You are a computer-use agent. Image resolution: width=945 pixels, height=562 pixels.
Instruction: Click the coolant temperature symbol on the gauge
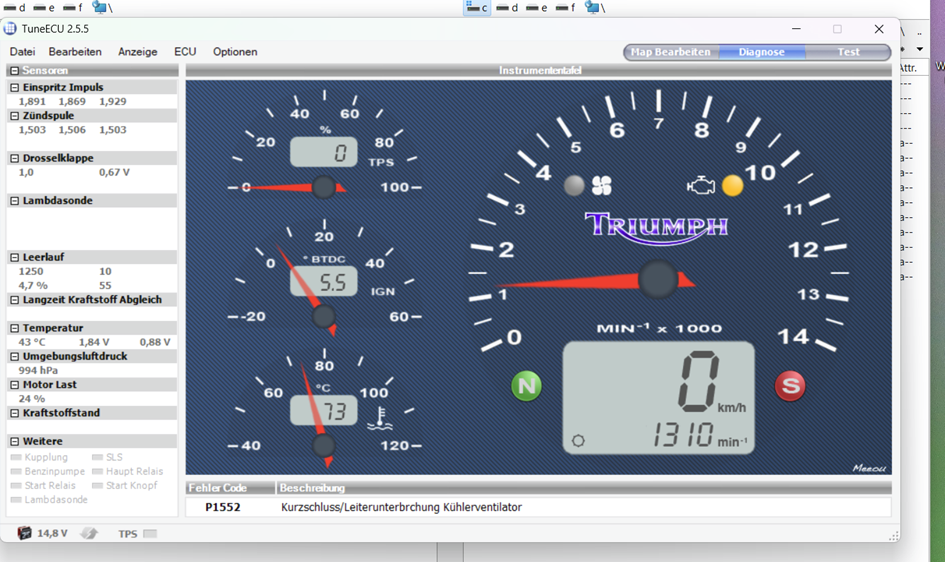tap(380, 419)
